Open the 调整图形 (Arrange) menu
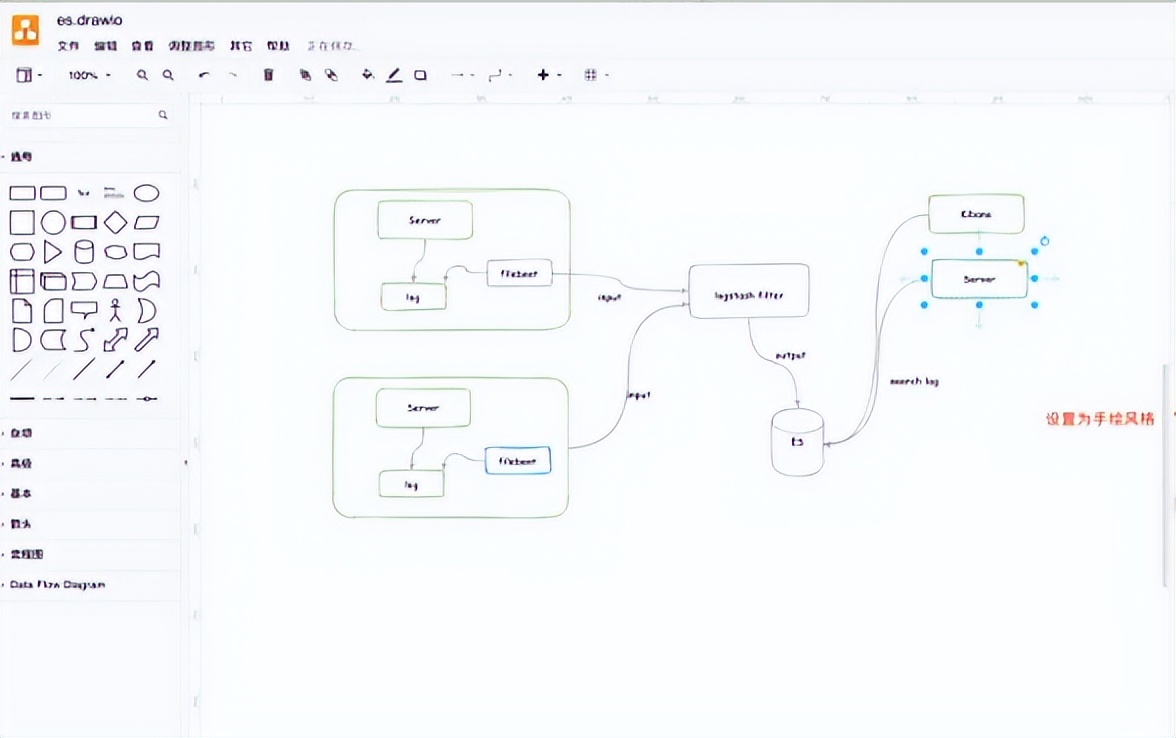1176x738 pixels. tap(191, 46)
